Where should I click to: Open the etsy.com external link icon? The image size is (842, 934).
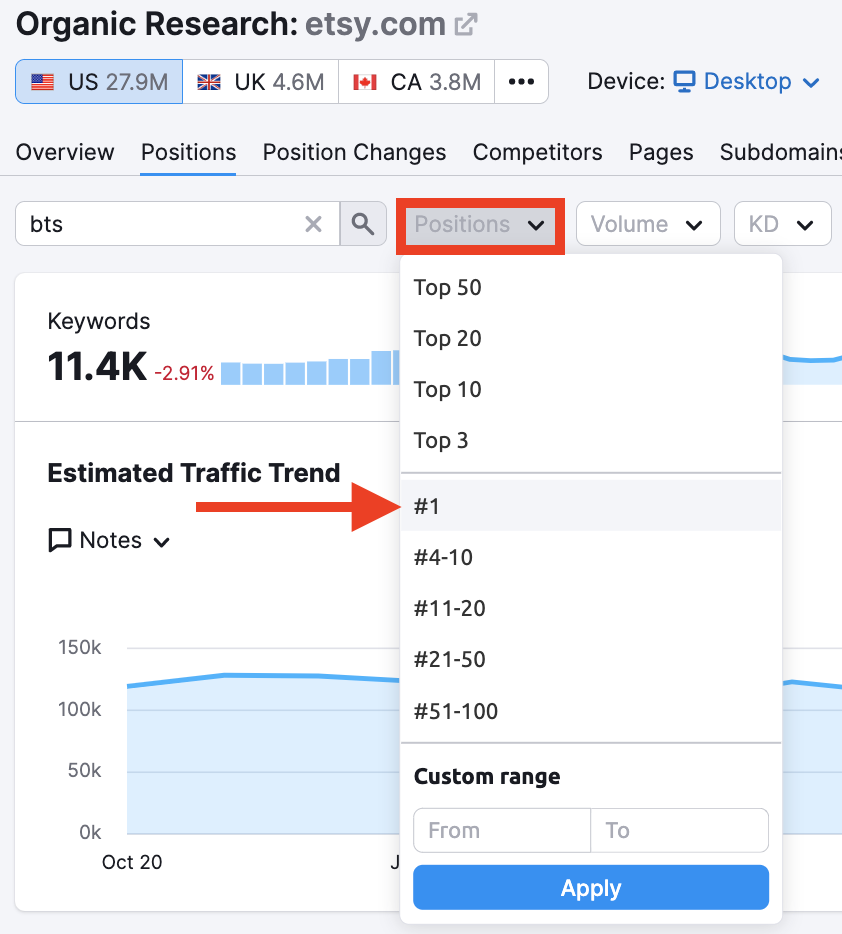coord(466,25)
